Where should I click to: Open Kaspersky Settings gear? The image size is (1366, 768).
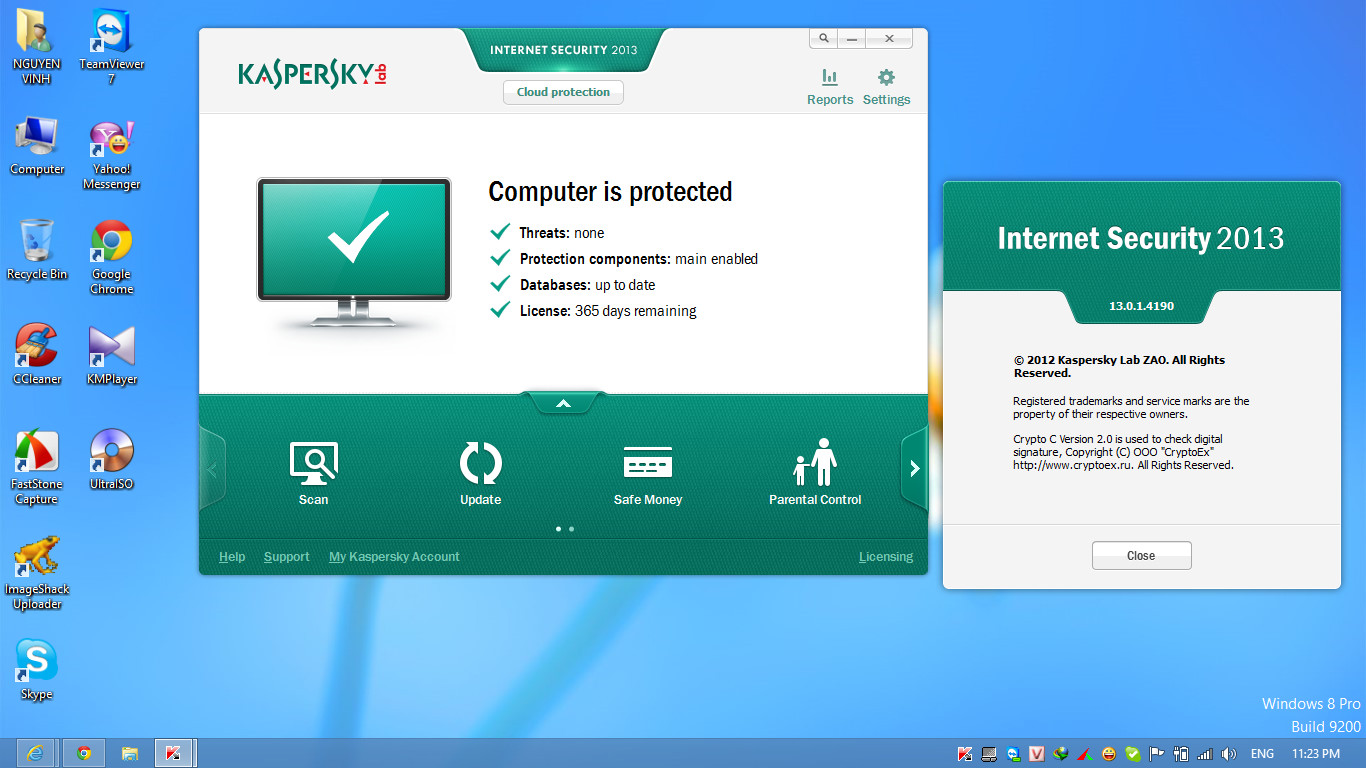tap(886, 87)
